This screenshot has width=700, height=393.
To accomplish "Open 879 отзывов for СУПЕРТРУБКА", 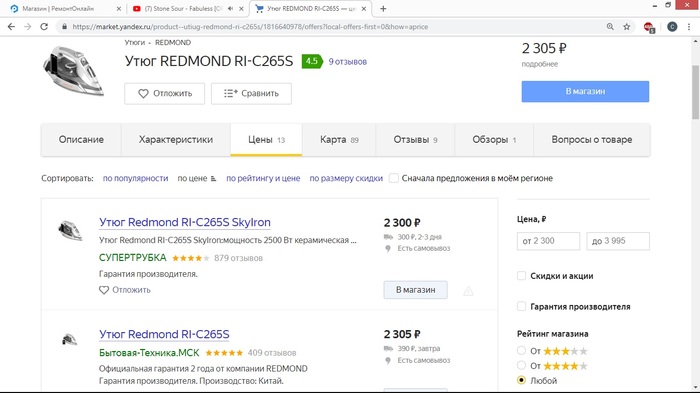I will tap(238, 258).
